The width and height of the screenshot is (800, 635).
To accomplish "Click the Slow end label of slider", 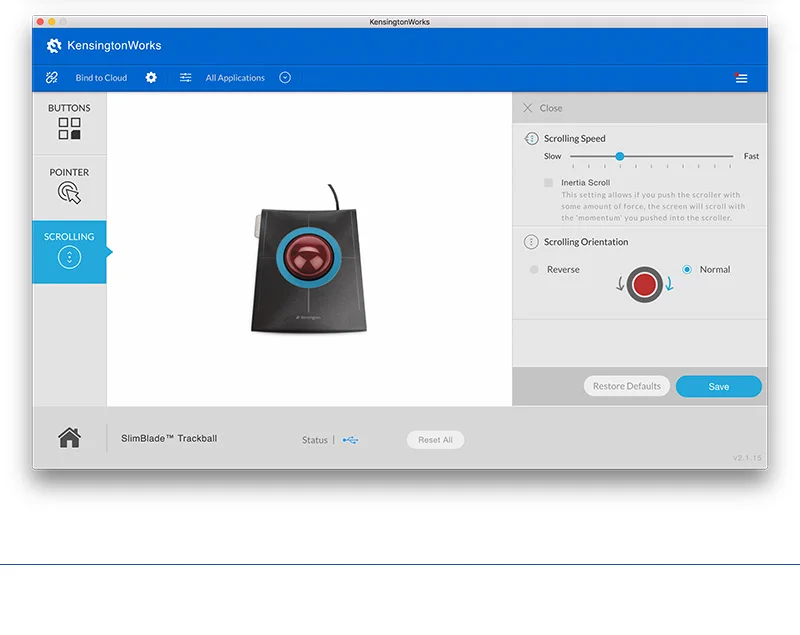I will point(553,156).
